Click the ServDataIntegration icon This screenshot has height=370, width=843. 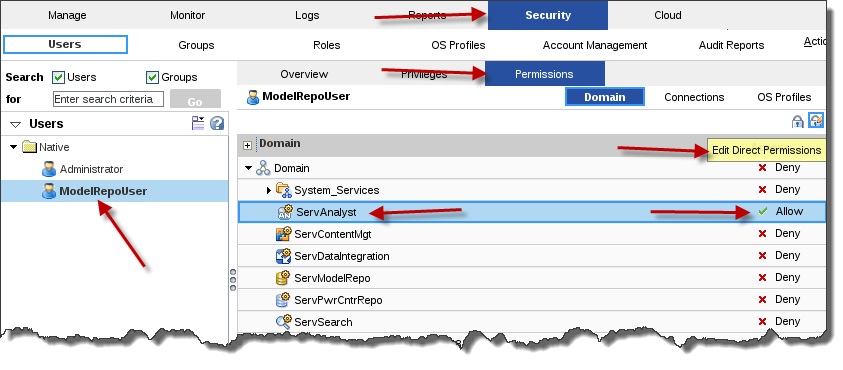click(283, 256)
